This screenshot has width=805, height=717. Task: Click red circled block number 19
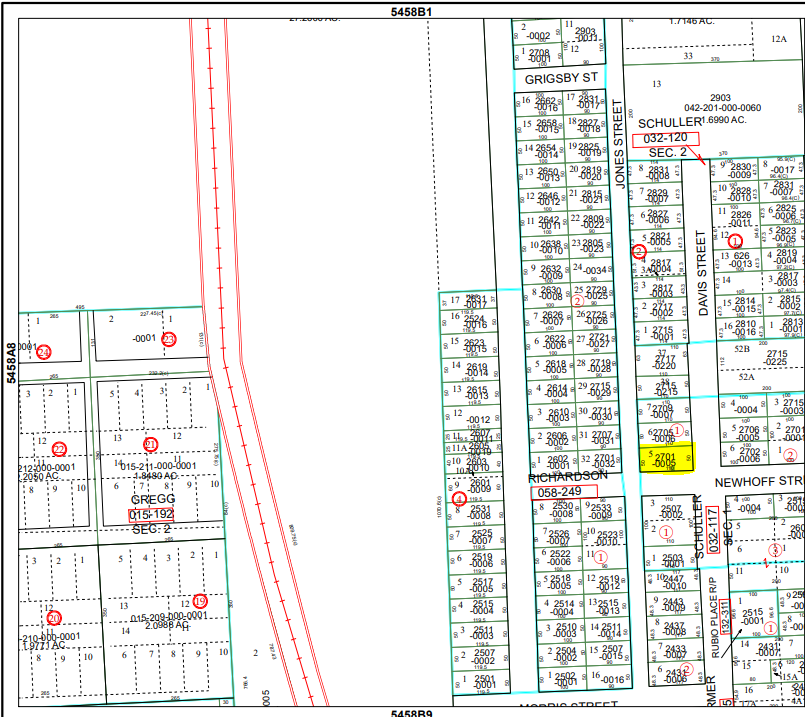click(200, 601)
